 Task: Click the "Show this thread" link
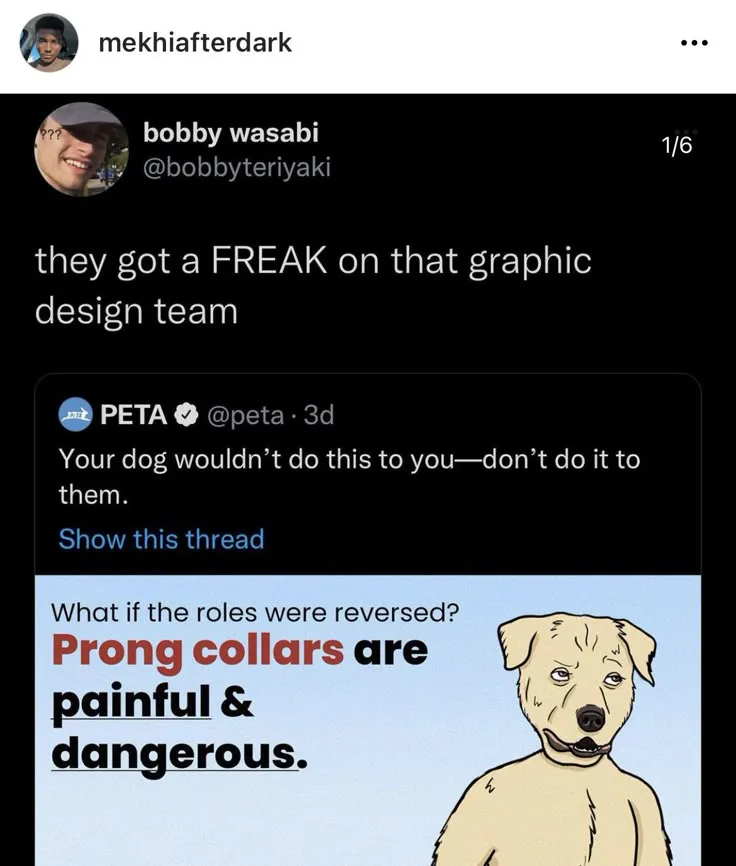(x=161, y=539)
